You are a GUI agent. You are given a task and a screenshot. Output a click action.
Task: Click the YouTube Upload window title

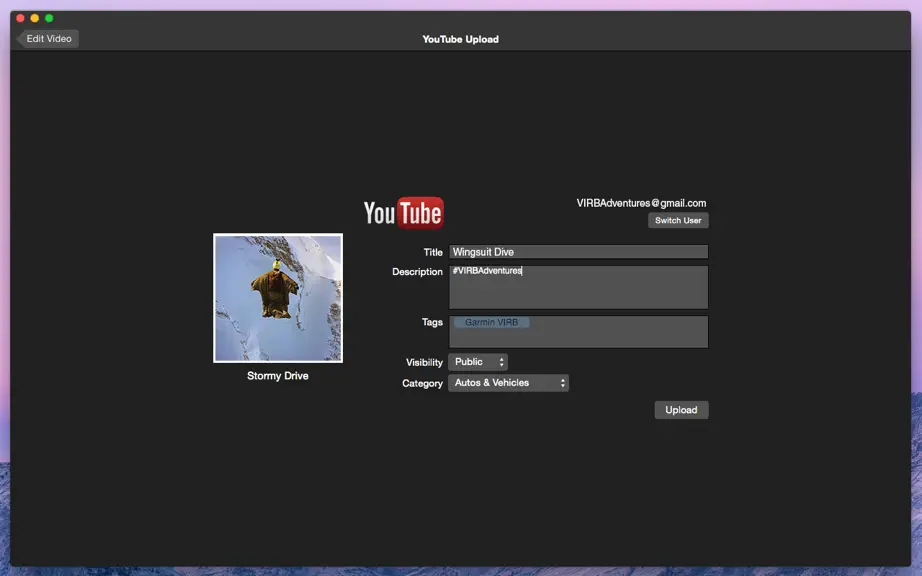click(x=460, y=39)
